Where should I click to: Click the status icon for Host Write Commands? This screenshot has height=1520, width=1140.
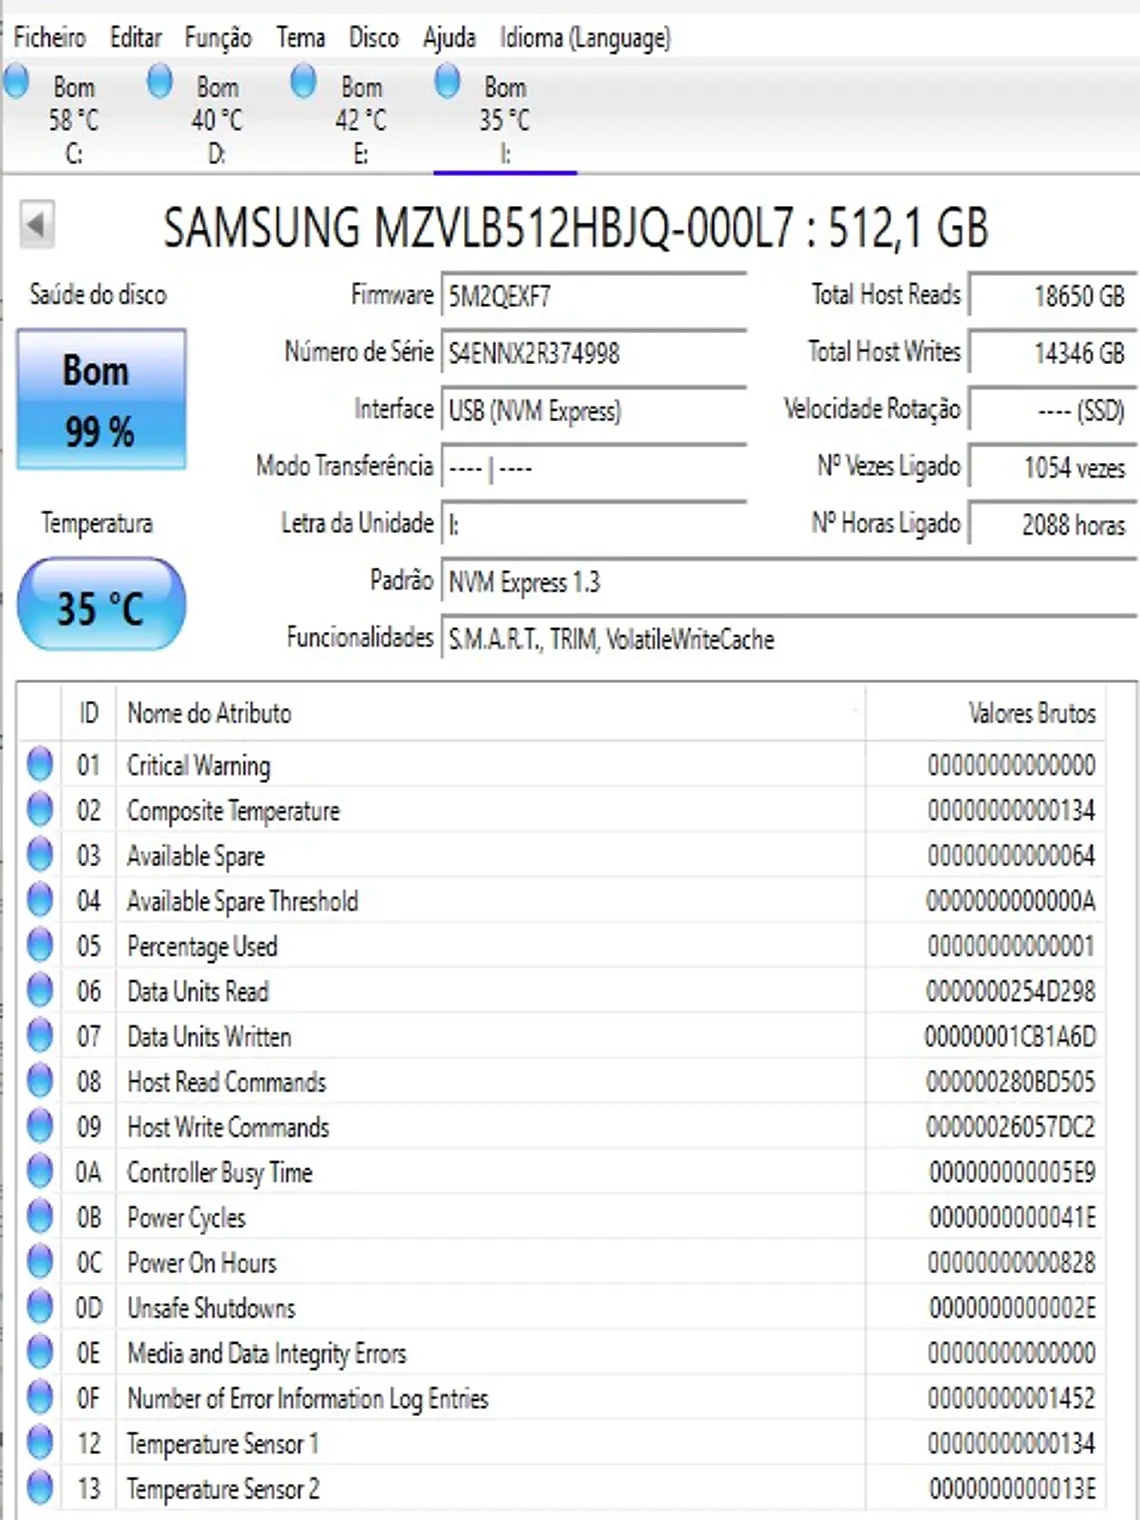[40, 1126]
